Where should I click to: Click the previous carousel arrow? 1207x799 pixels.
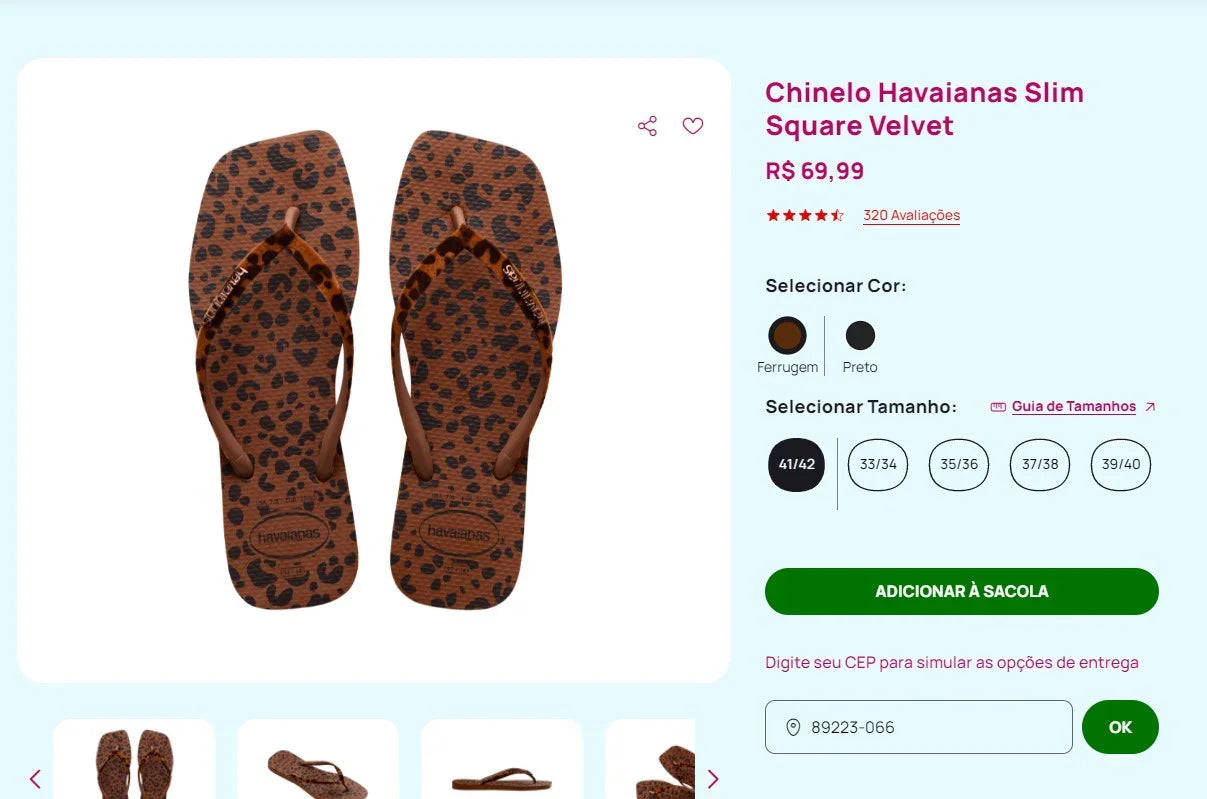point(35,778)
